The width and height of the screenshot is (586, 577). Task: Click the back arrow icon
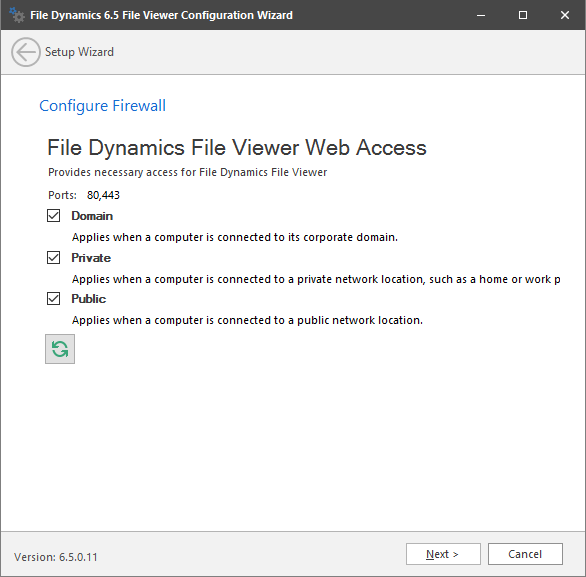tap(25, 52)
